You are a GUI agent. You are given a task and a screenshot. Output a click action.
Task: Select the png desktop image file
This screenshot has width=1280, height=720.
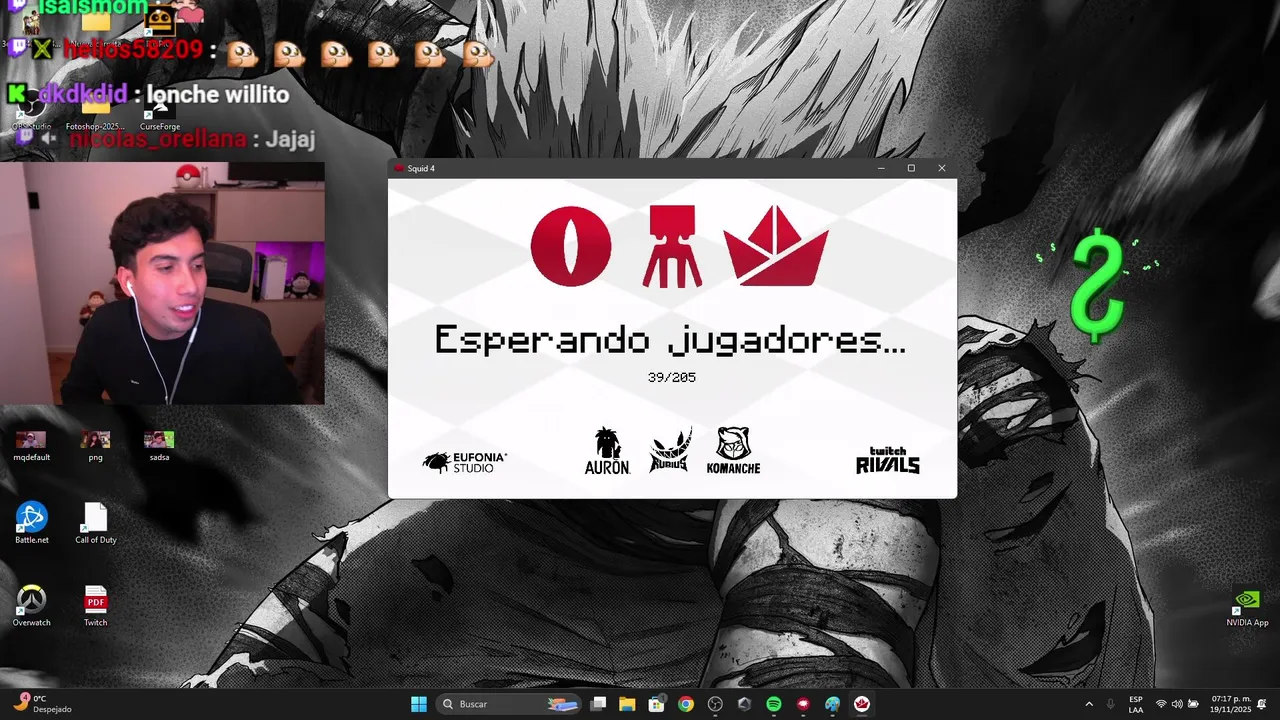click(95, 446)
